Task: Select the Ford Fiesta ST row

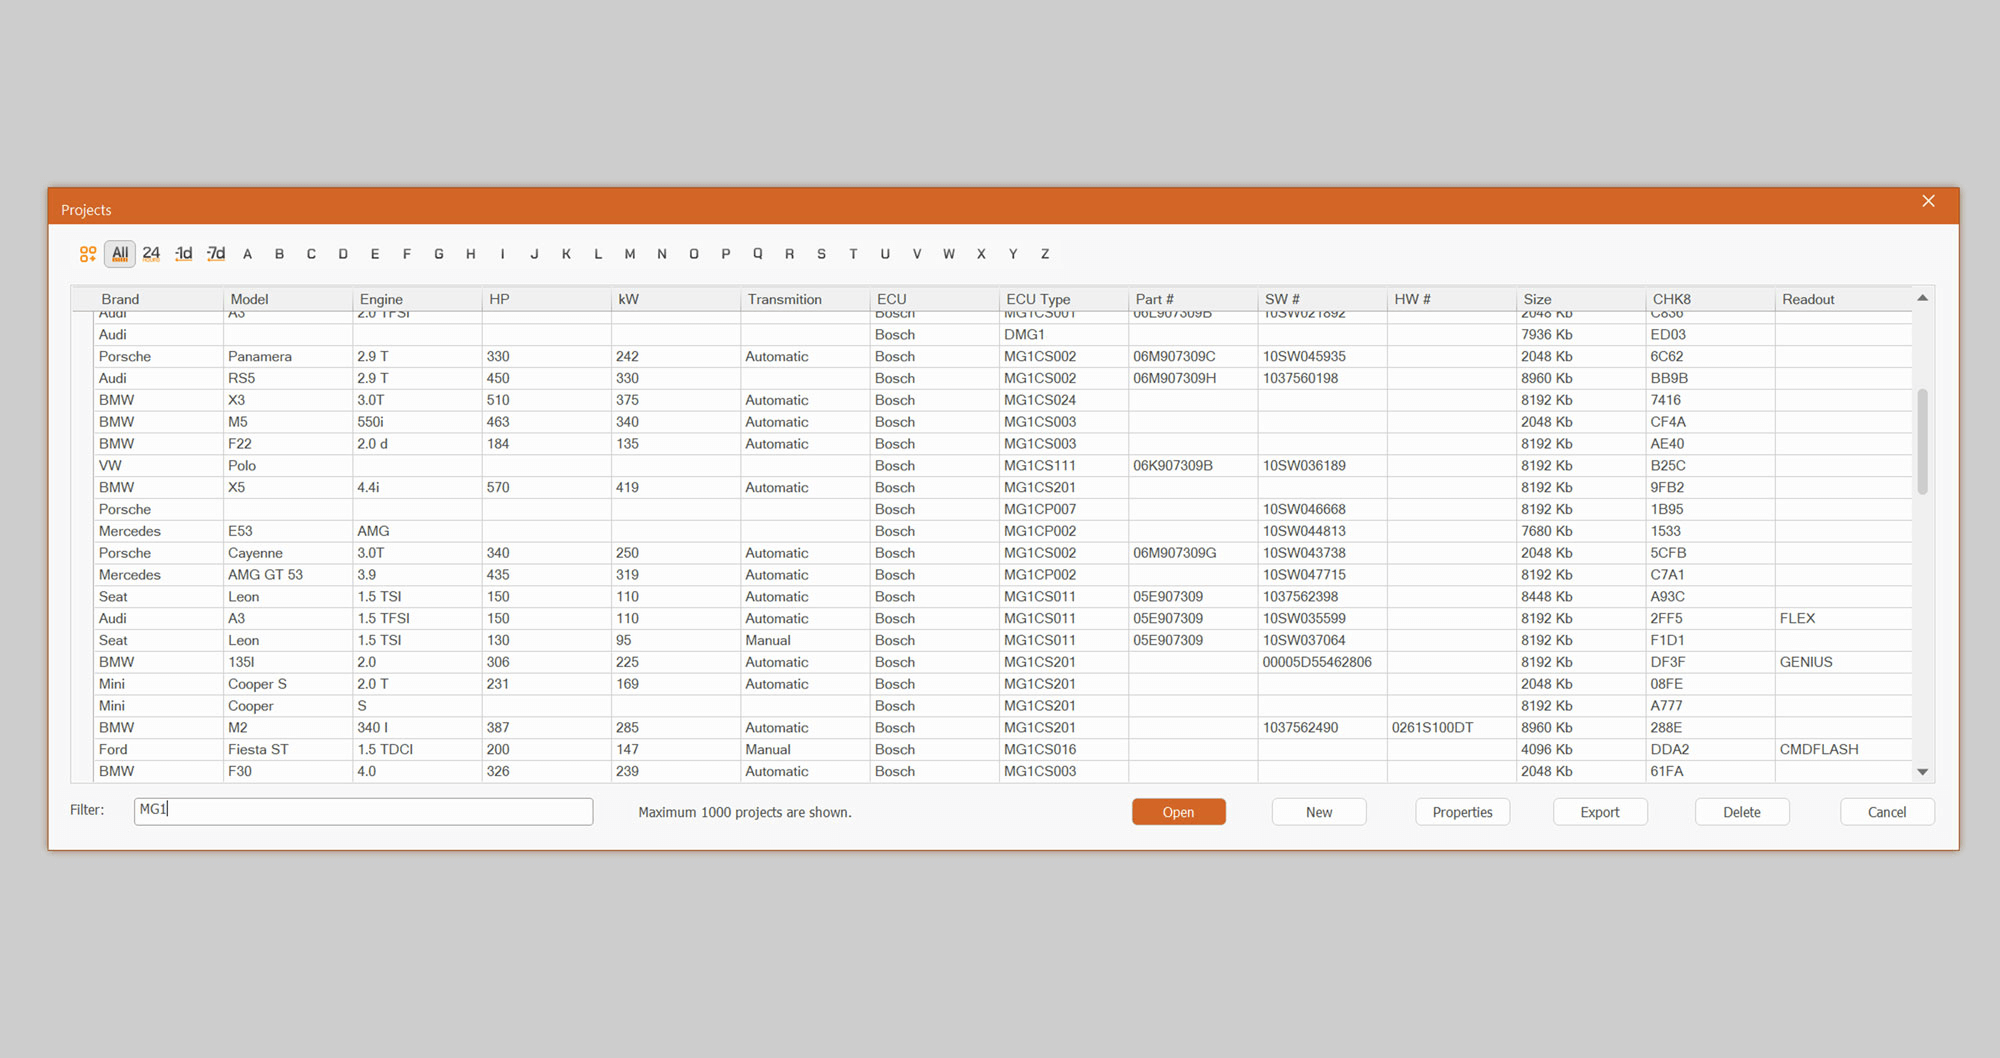Action: 1003,749
